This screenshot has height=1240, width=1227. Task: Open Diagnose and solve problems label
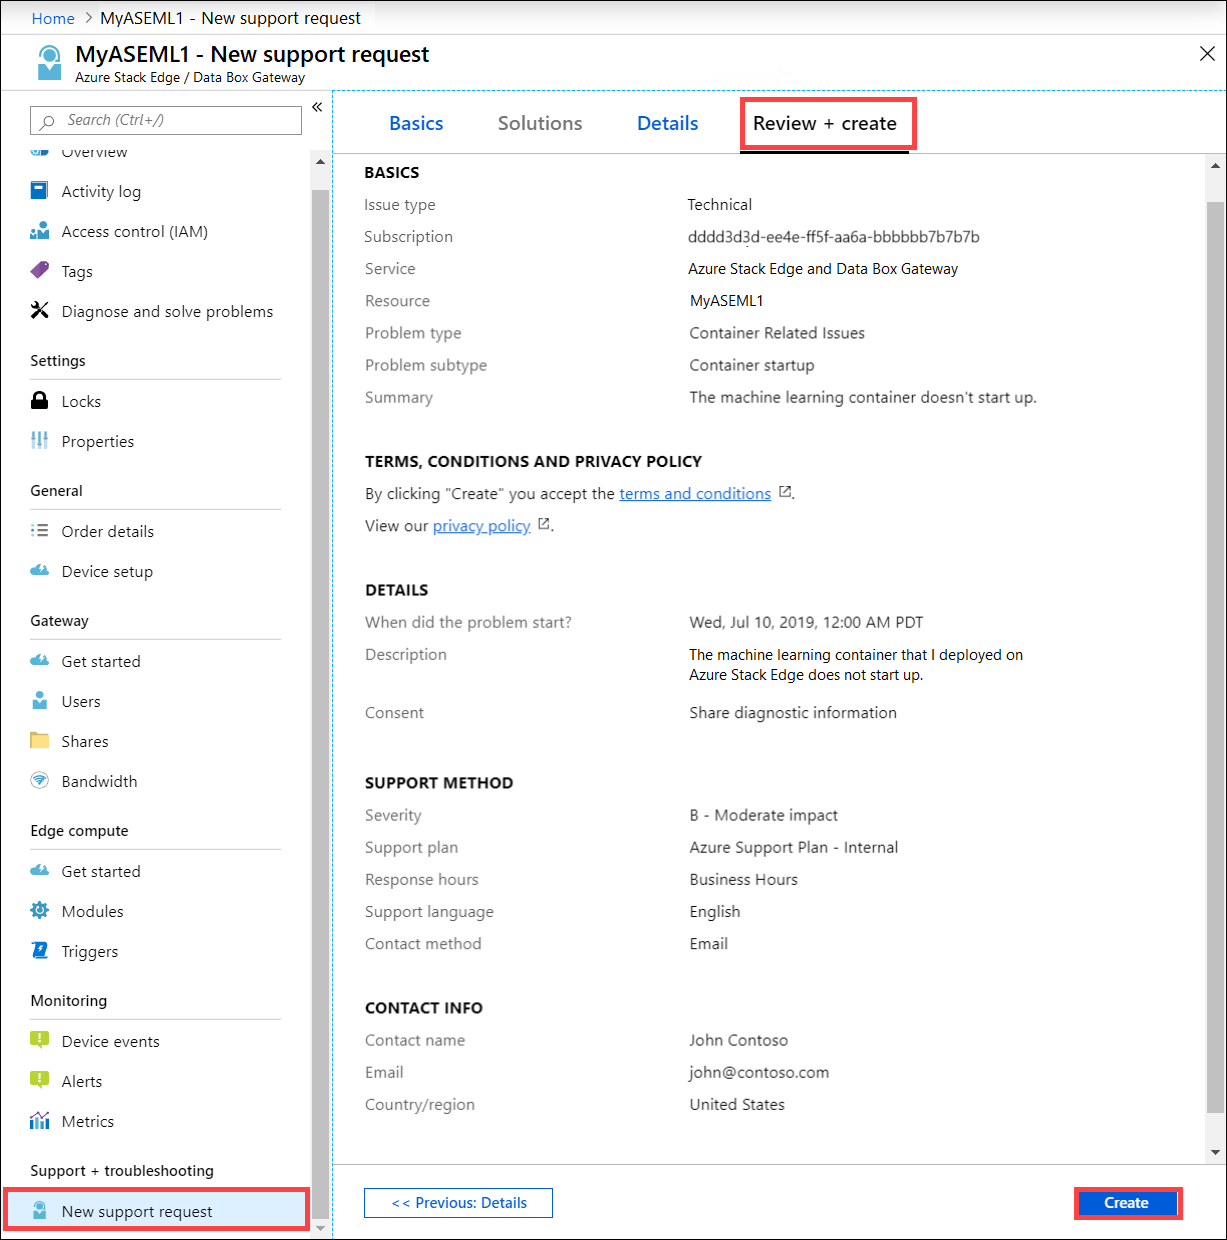167,311
